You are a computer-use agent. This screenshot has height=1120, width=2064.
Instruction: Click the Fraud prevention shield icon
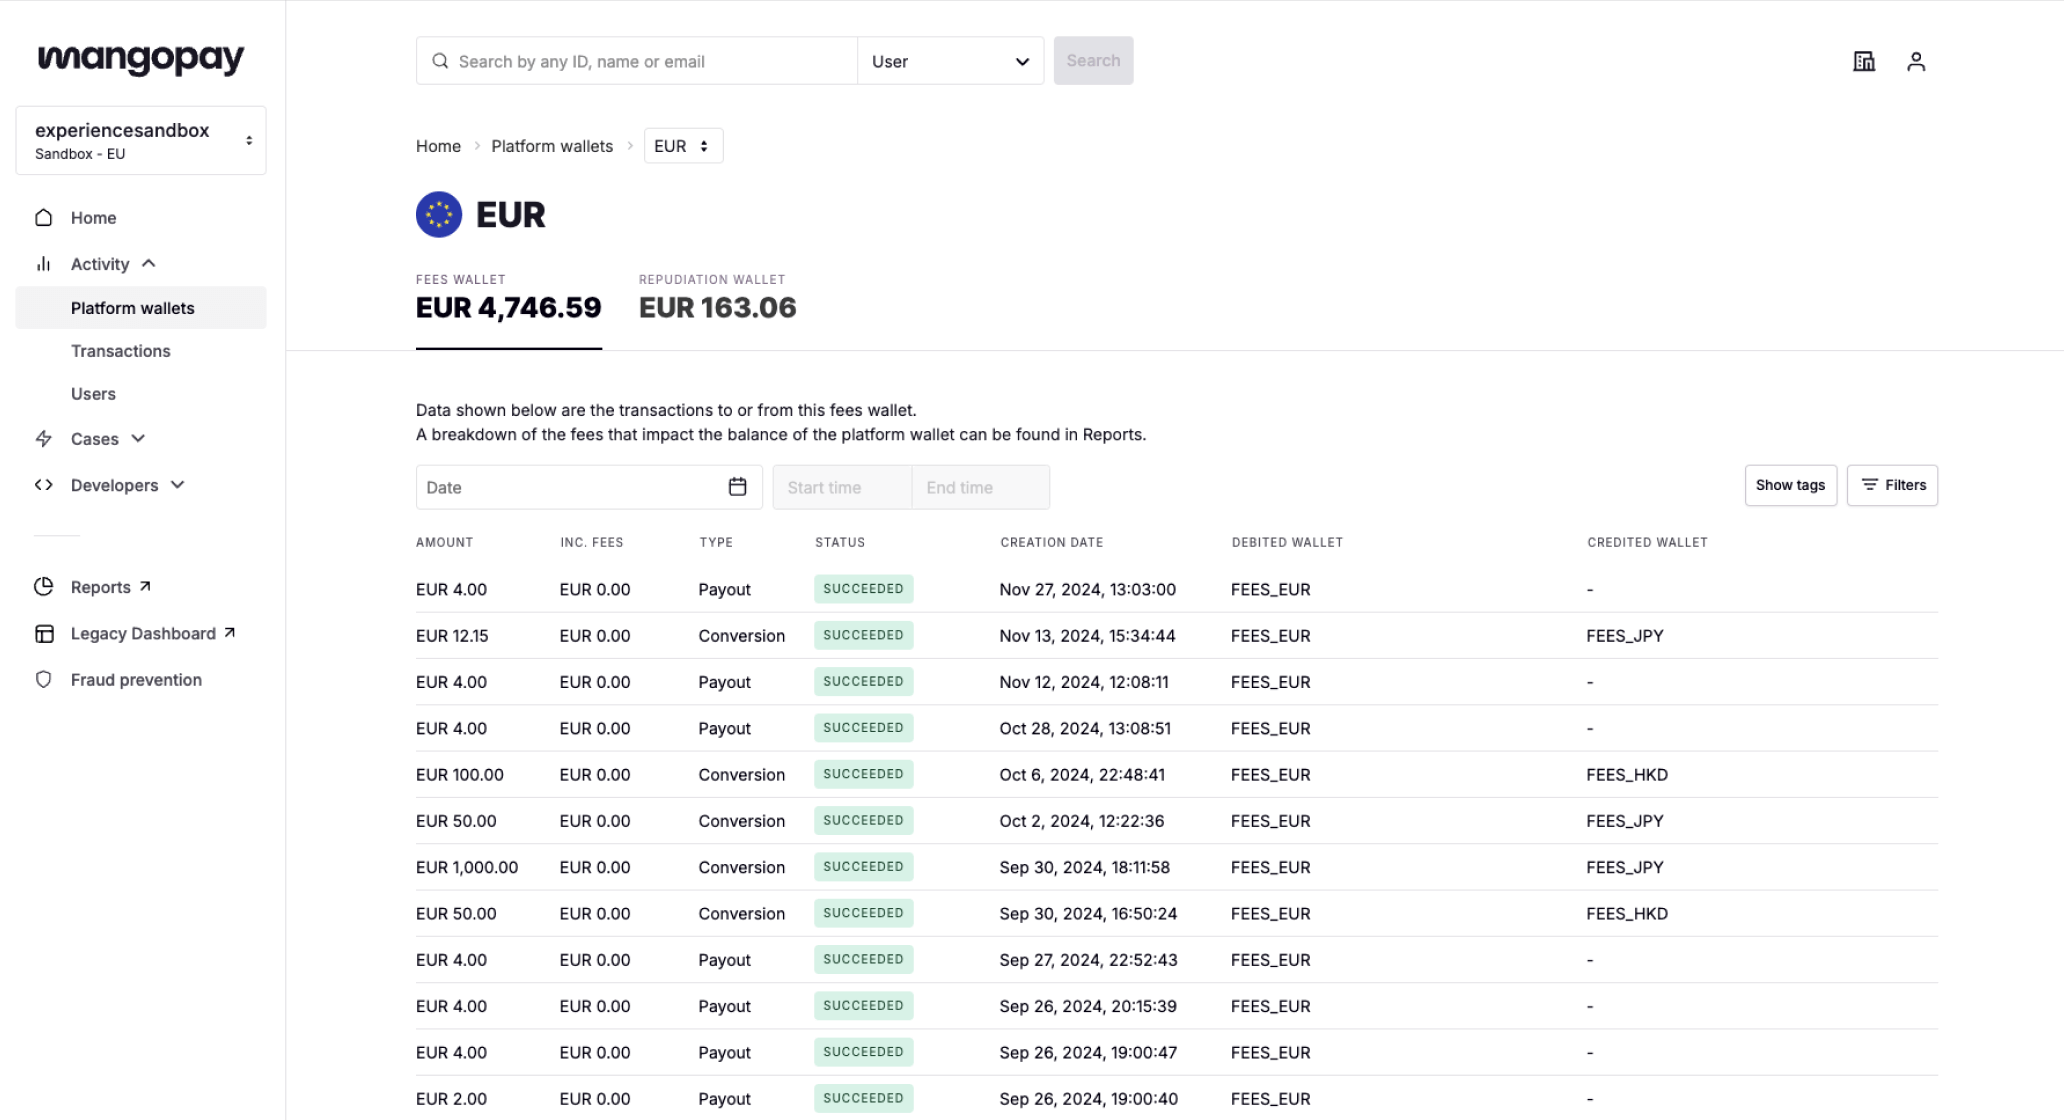click(x=44, y=679)
